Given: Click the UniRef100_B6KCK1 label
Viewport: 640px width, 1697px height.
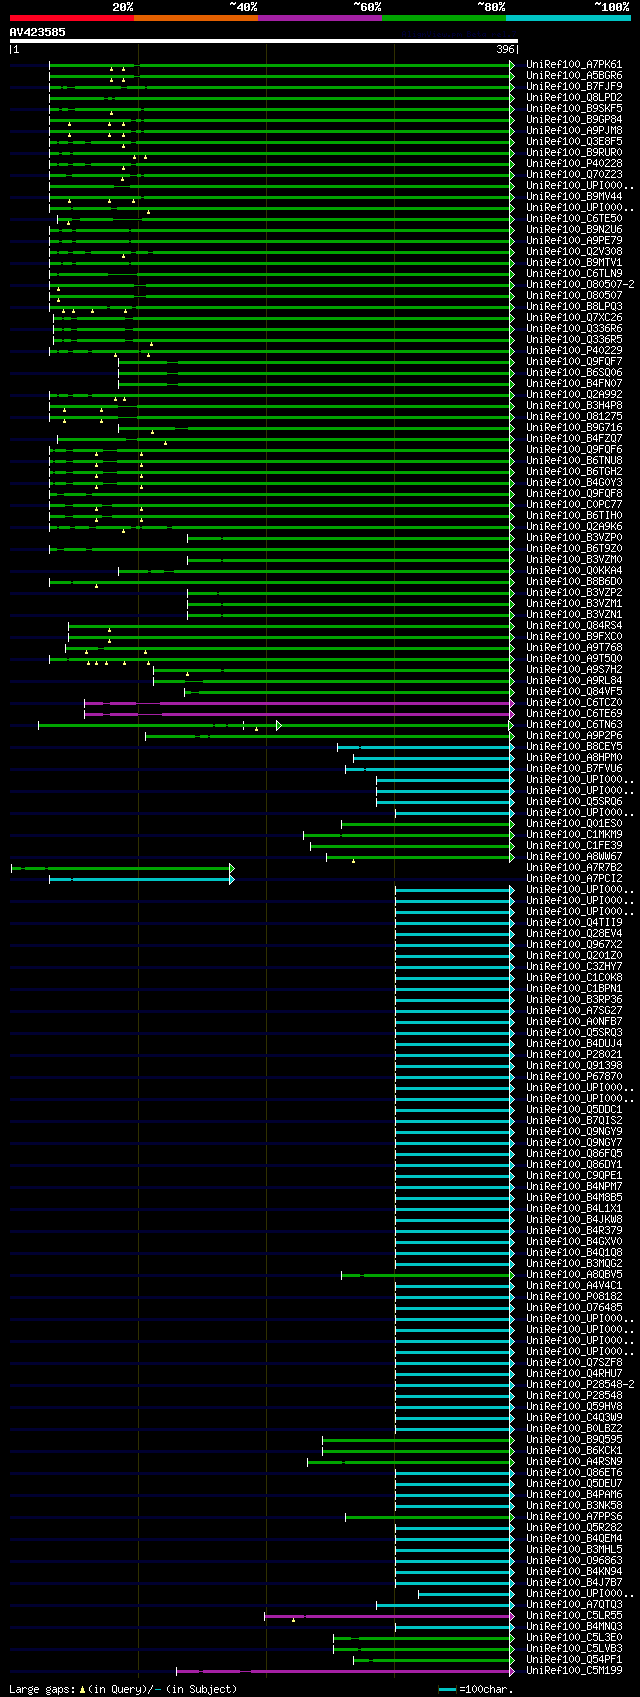Looking at the screenshot, I should pyautogui.click(x=574, y=1451).
